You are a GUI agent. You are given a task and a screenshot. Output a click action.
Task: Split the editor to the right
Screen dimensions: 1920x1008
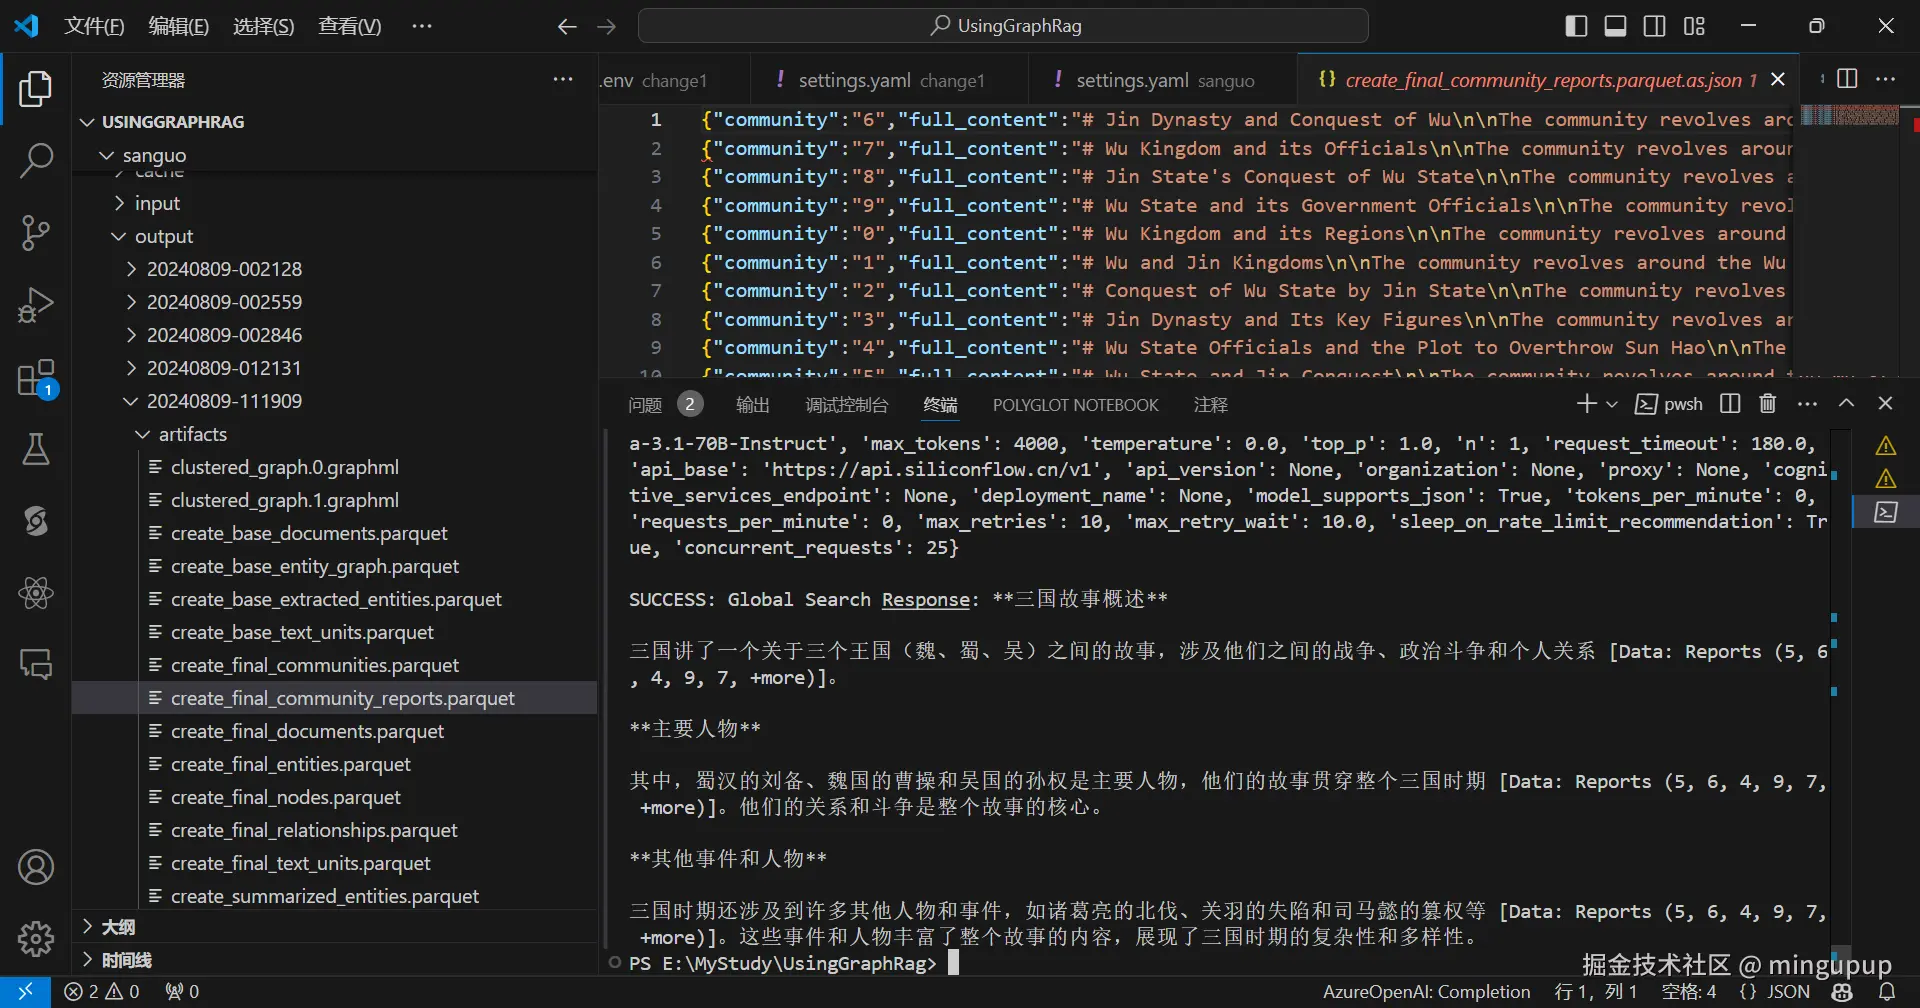(1847, 79)
